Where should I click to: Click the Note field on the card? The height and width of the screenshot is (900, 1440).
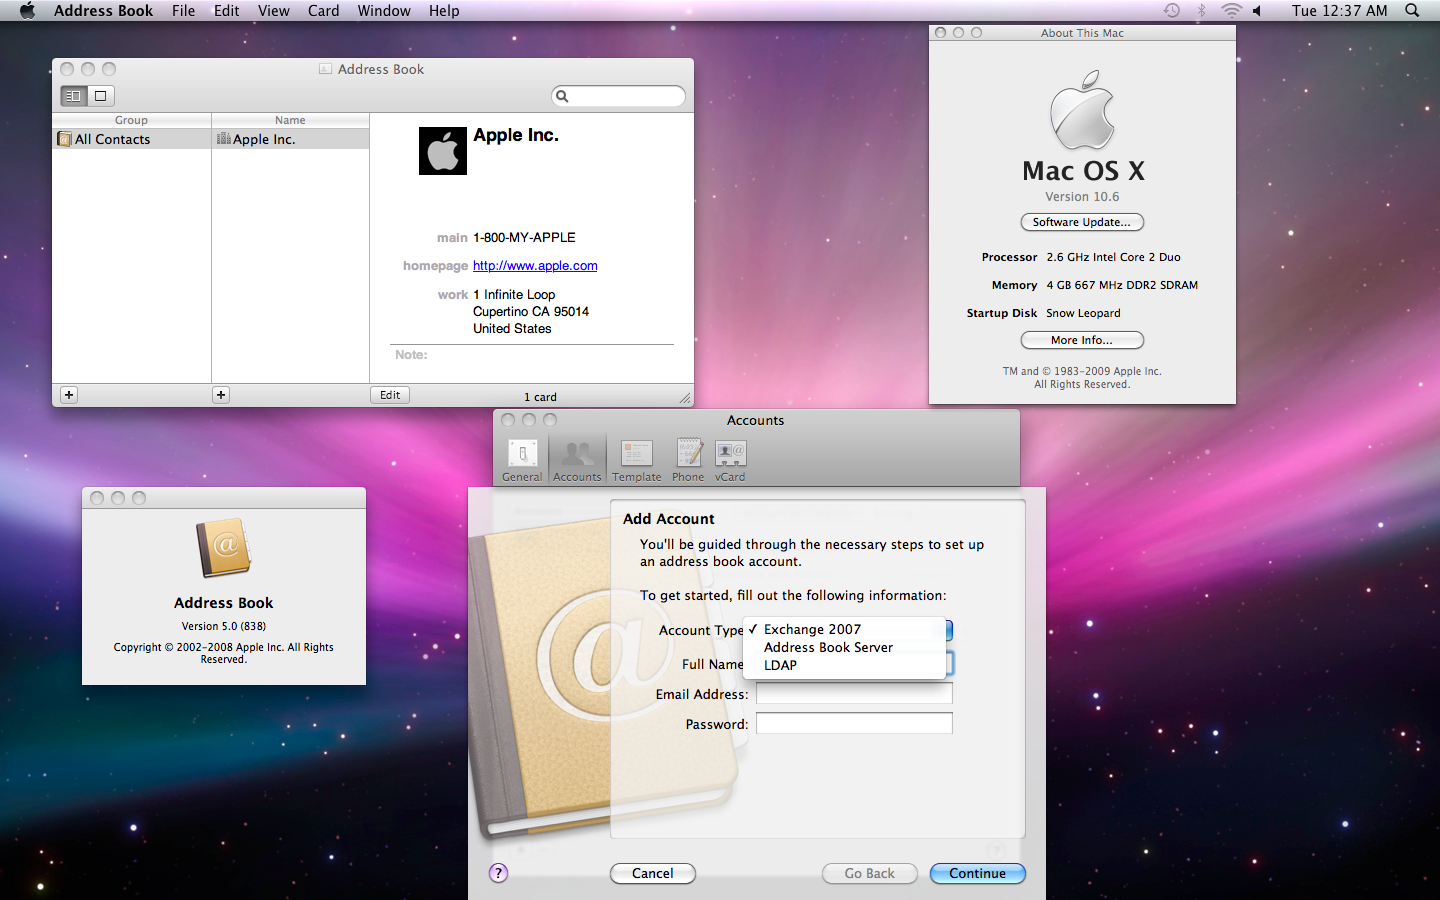(x=532, y=355)
